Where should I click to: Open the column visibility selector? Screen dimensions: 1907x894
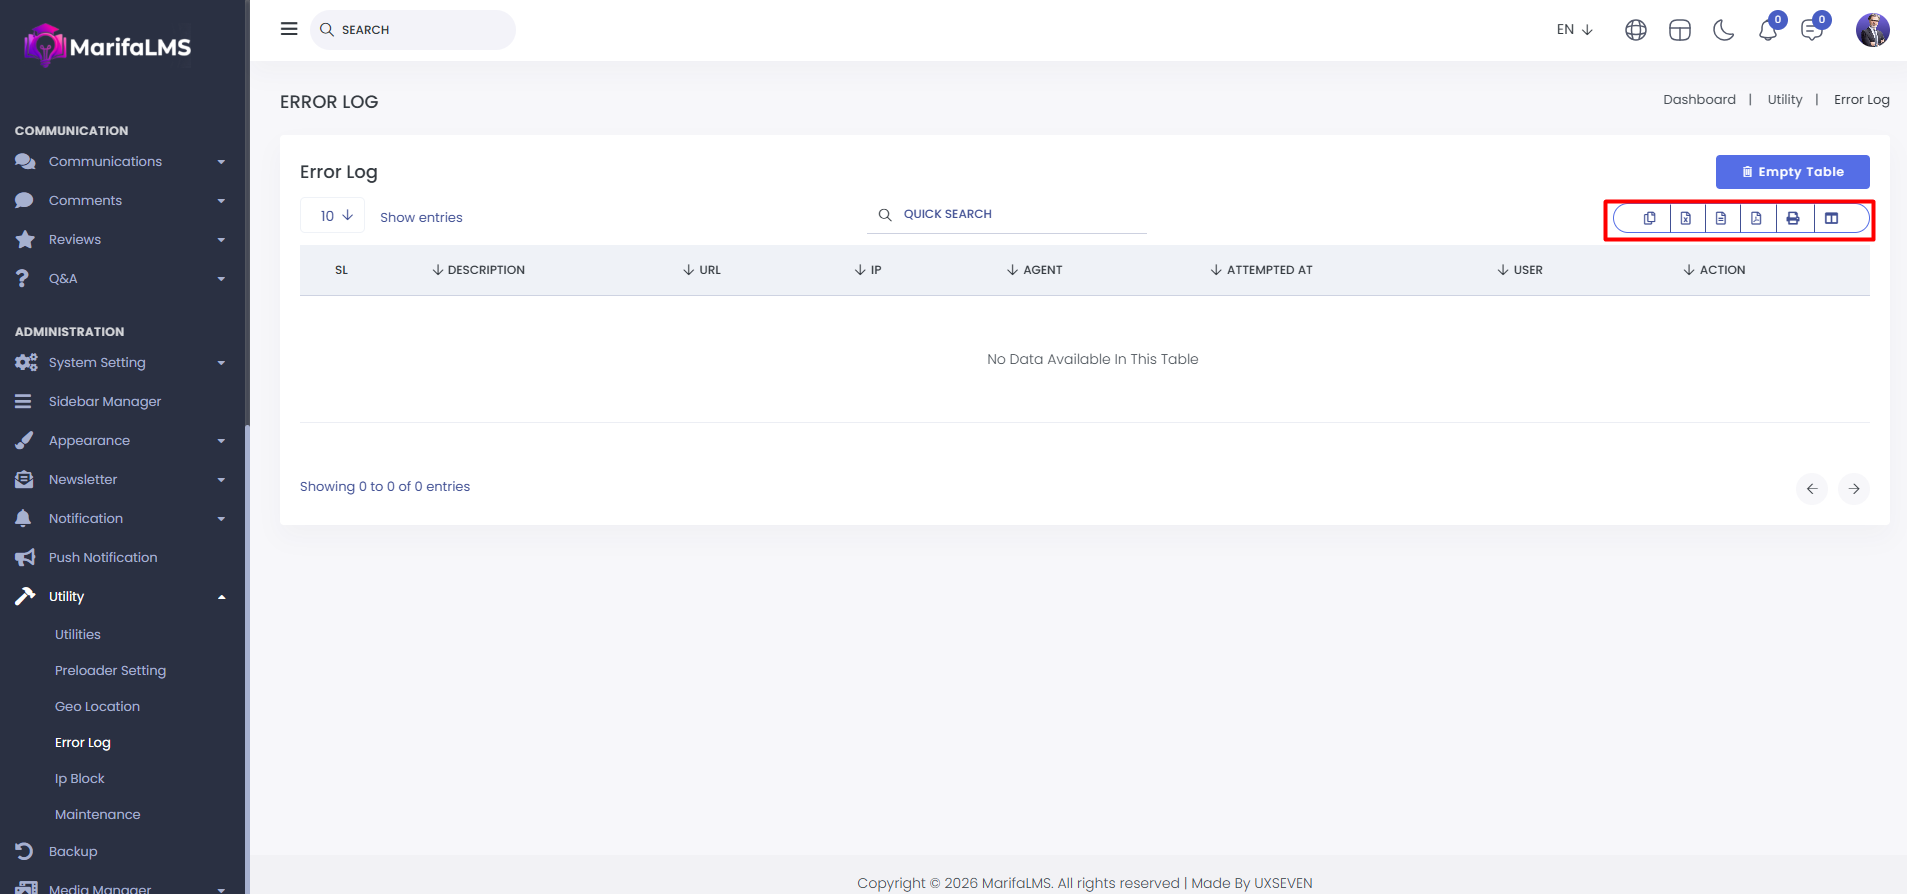click(1832, 218)
